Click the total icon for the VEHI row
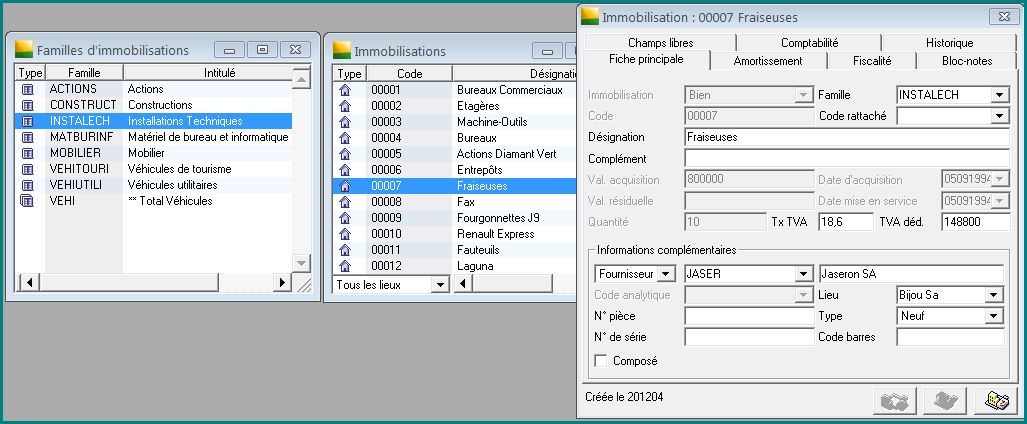The width and height of the screenshot is (1027, 424). pos(28,201)
